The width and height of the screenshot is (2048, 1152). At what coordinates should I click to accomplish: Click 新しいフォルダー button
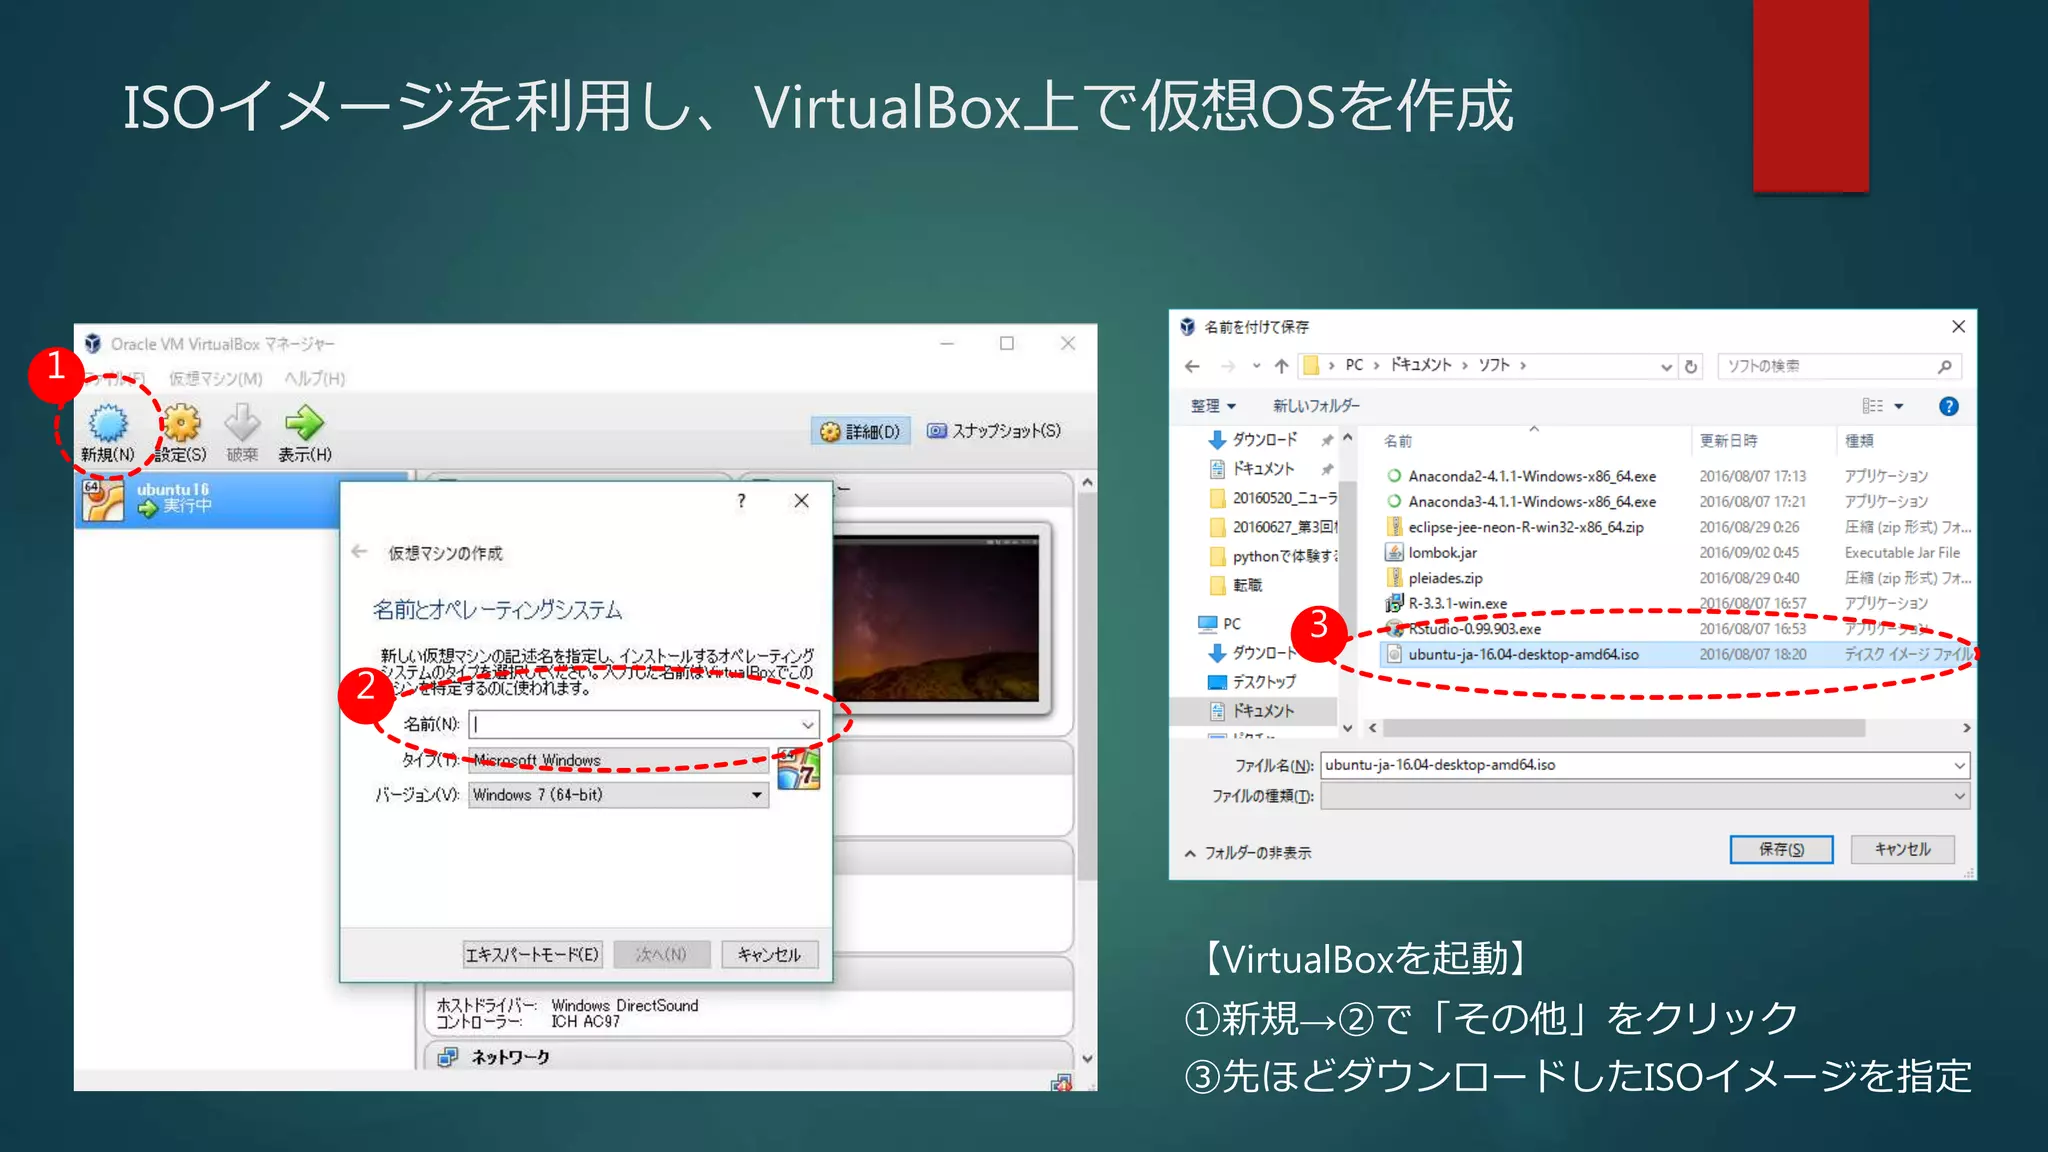point(1316,406)
